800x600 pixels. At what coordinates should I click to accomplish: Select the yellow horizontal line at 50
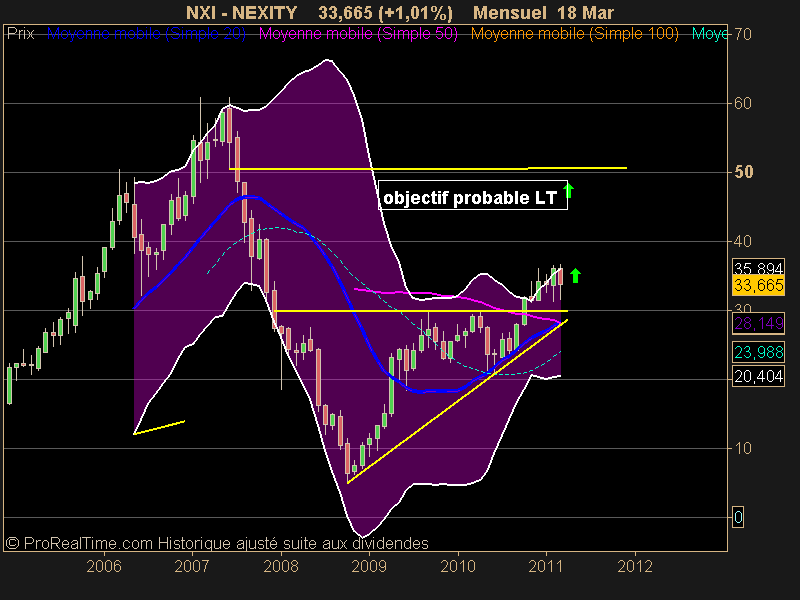(428, 168)
